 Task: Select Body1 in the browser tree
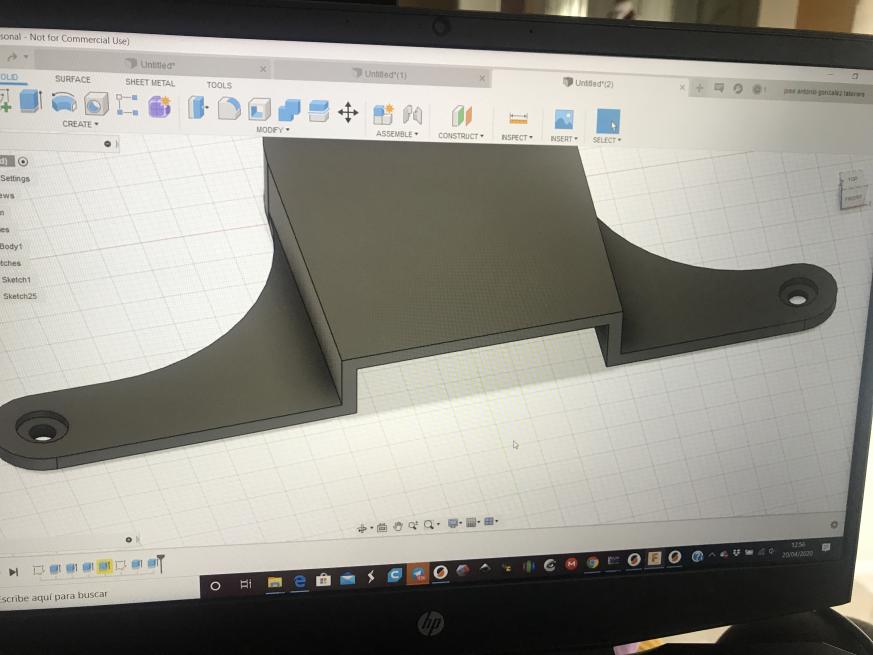11,246
